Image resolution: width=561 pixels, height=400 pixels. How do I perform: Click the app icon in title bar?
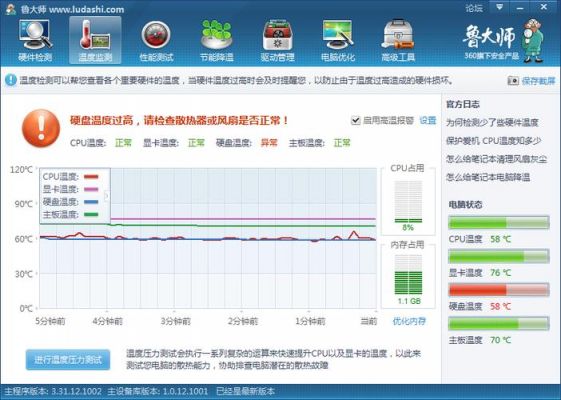(10, 9)
